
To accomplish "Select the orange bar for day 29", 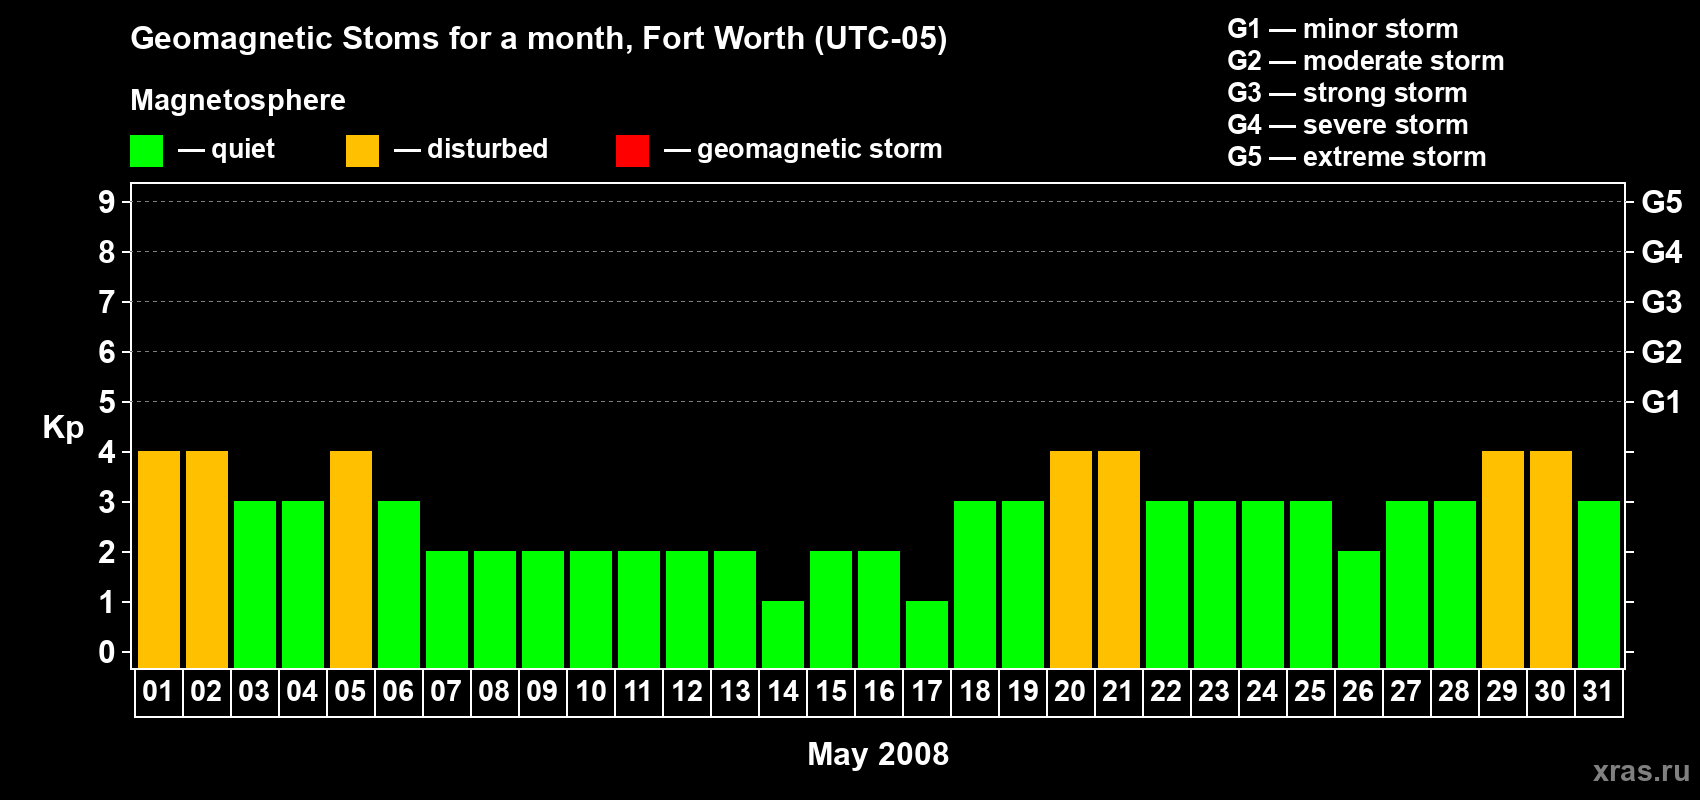I will click(1503, 559).
